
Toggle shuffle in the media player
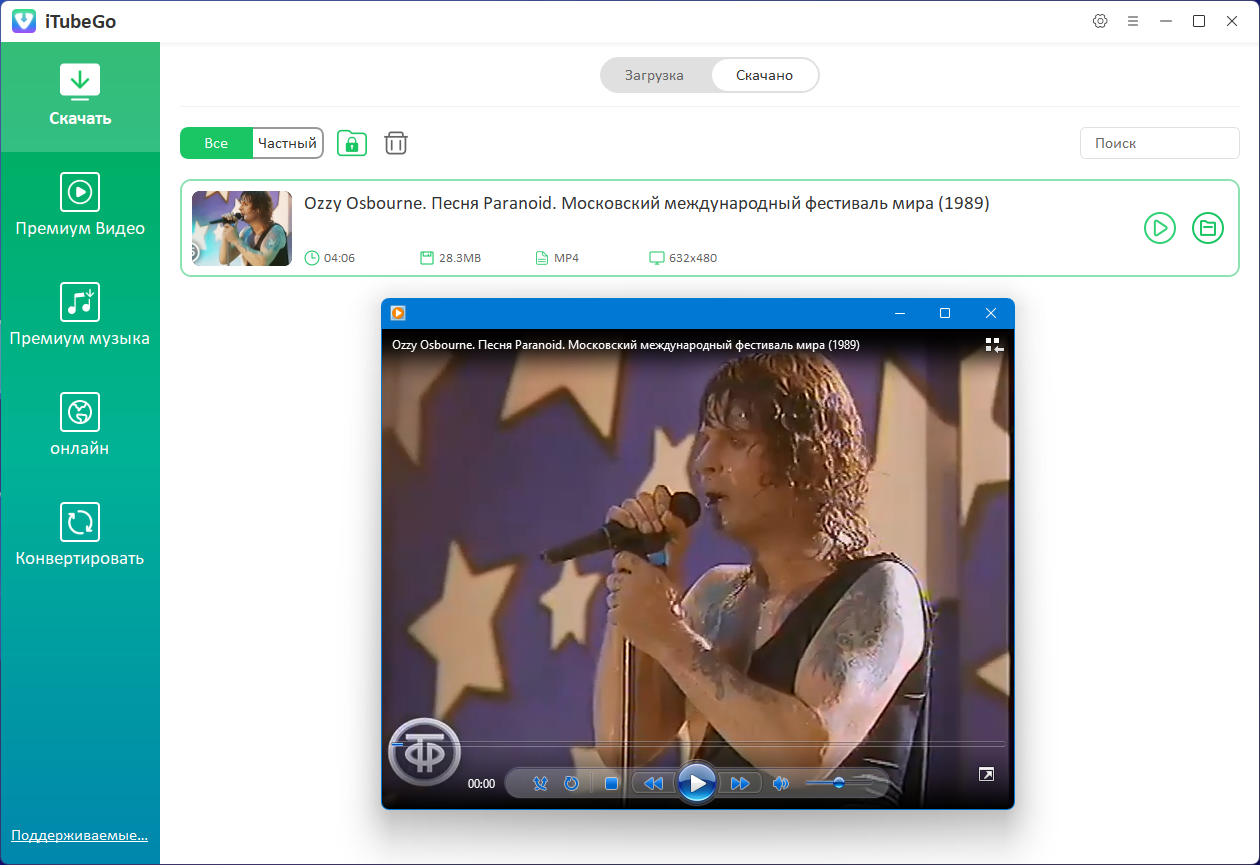tap(541, 783)
